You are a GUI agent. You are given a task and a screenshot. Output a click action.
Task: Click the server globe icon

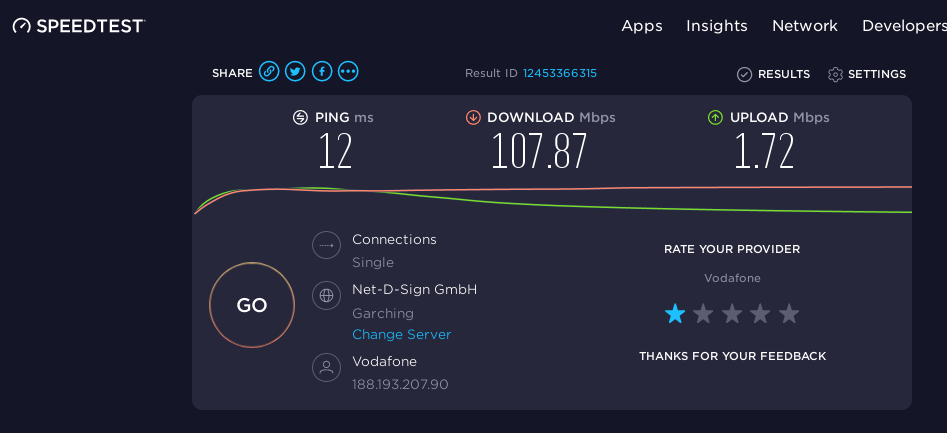pos(326,295)
